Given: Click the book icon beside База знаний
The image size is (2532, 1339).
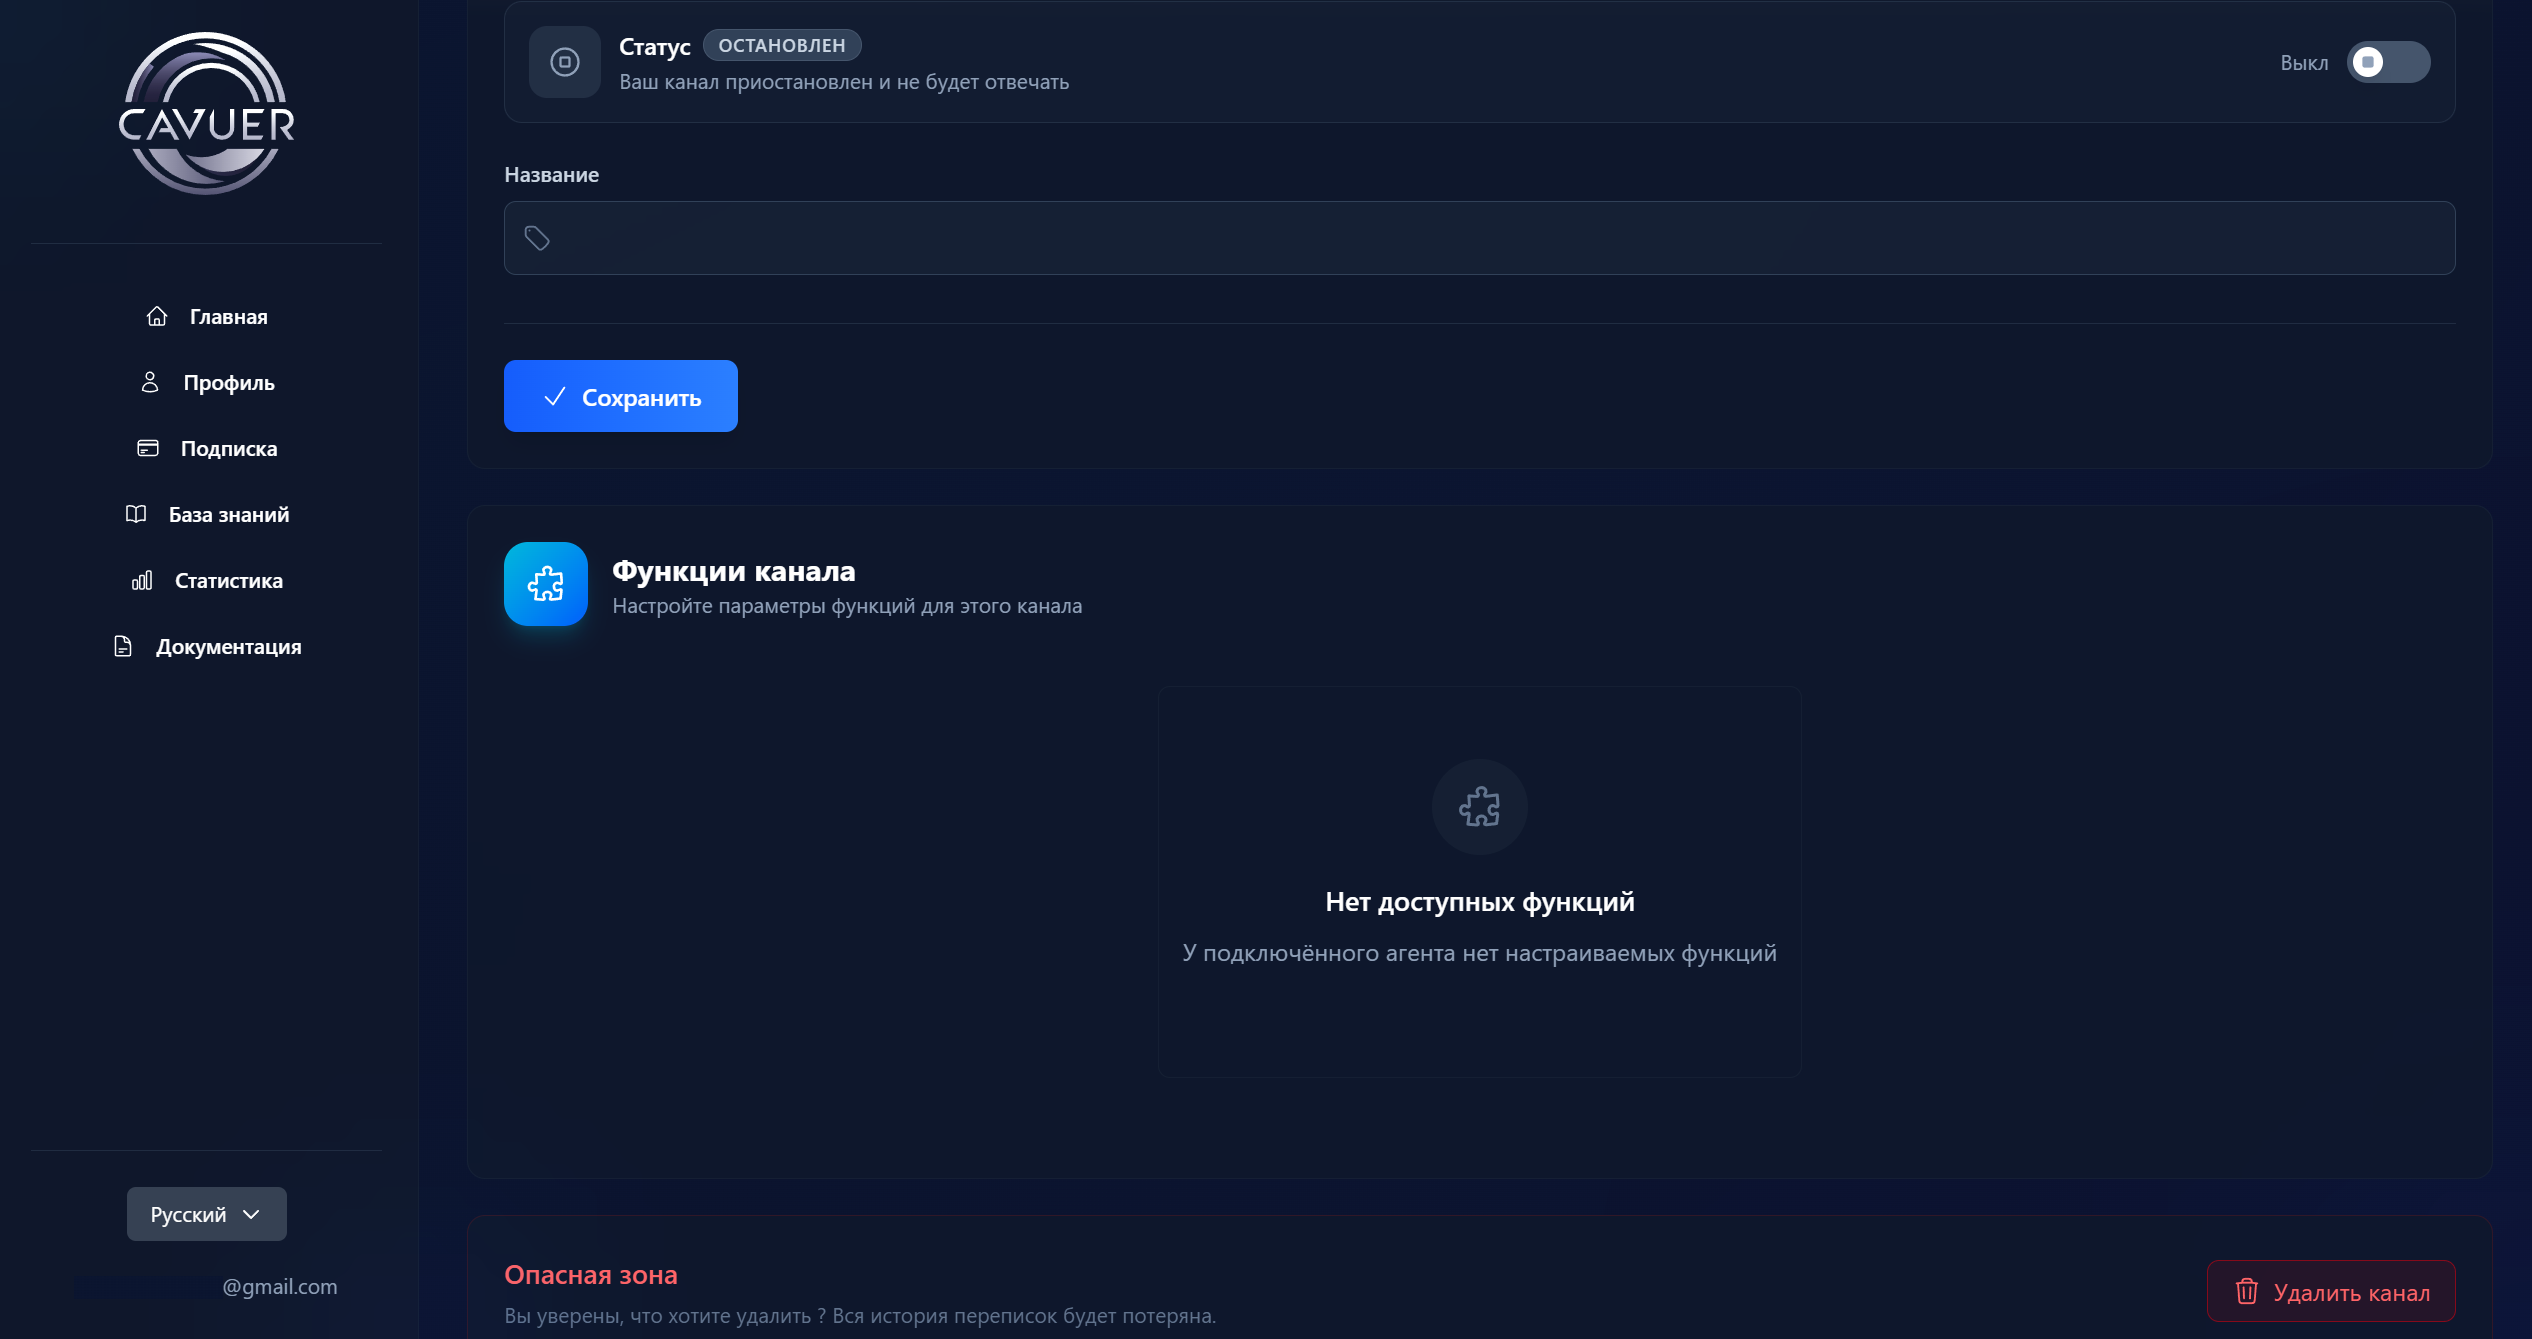Looking at the screenshot, I should click(136, 514).
